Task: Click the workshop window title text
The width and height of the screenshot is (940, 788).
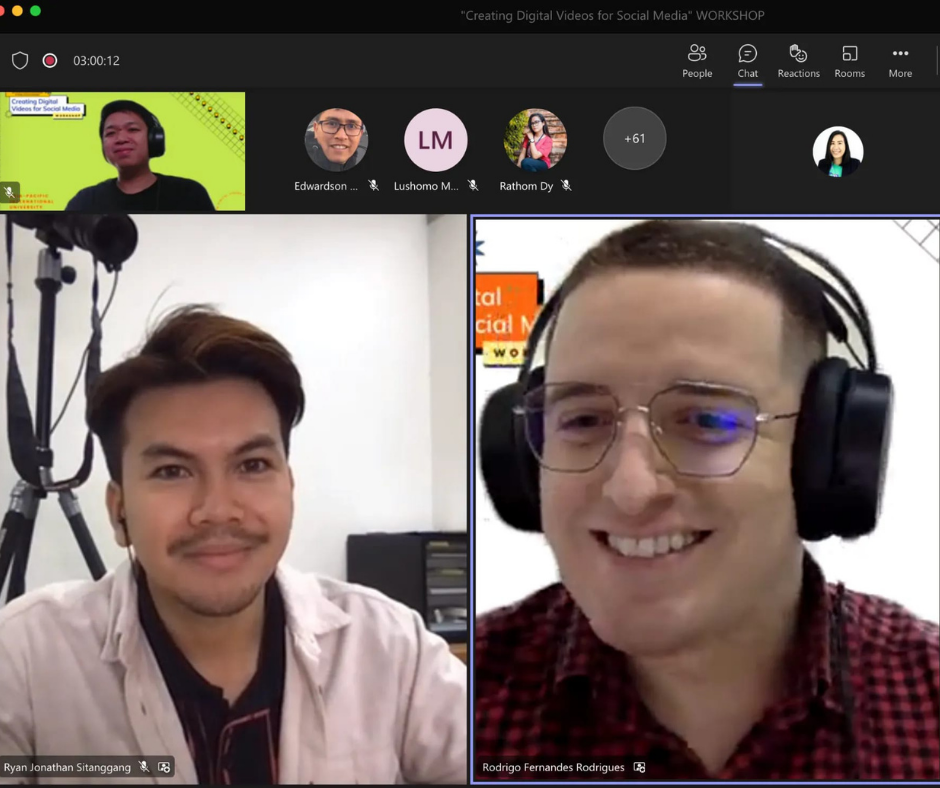Action: pos(612,16)
